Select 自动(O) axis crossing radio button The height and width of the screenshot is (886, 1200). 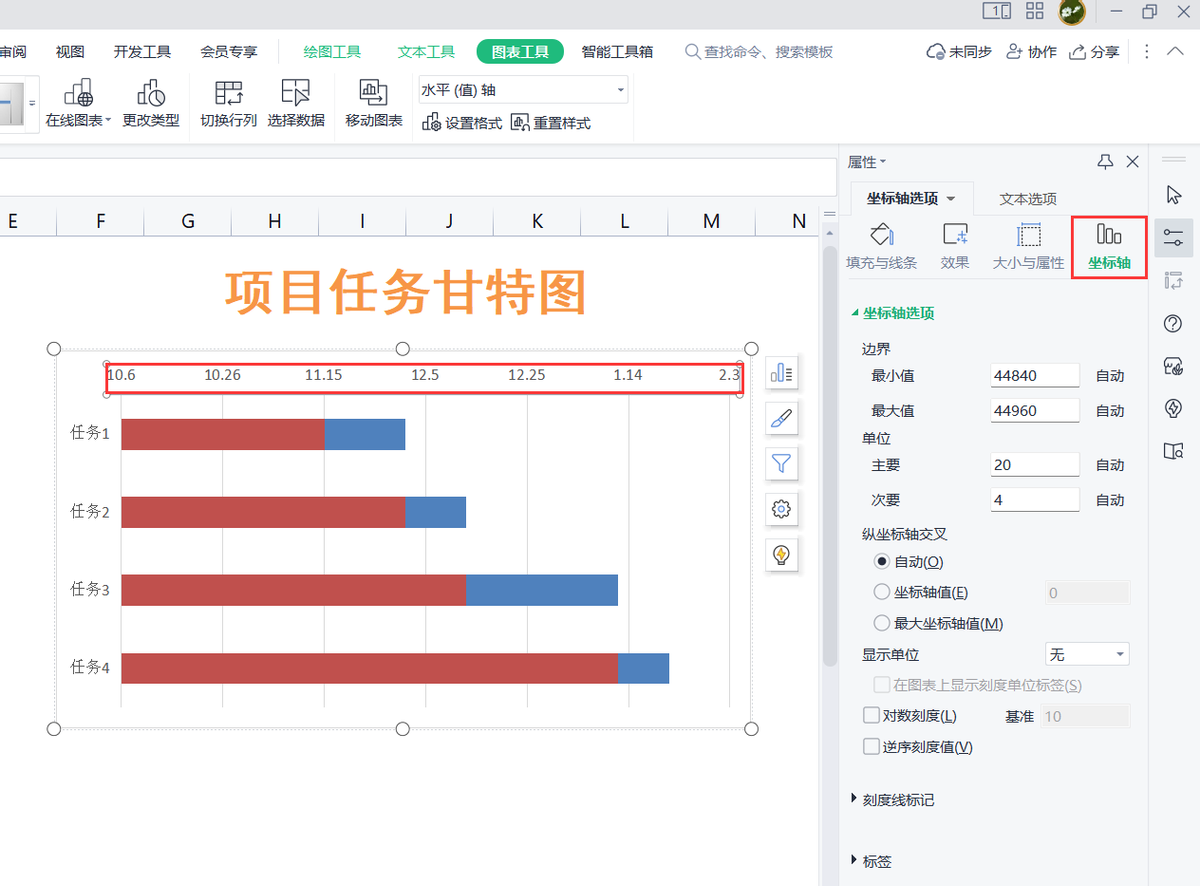(881, 562)
